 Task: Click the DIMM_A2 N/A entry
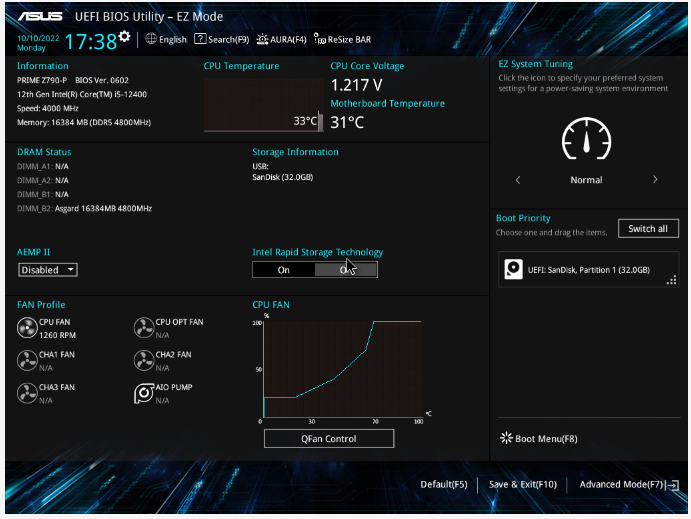click(x=43, y=180)
